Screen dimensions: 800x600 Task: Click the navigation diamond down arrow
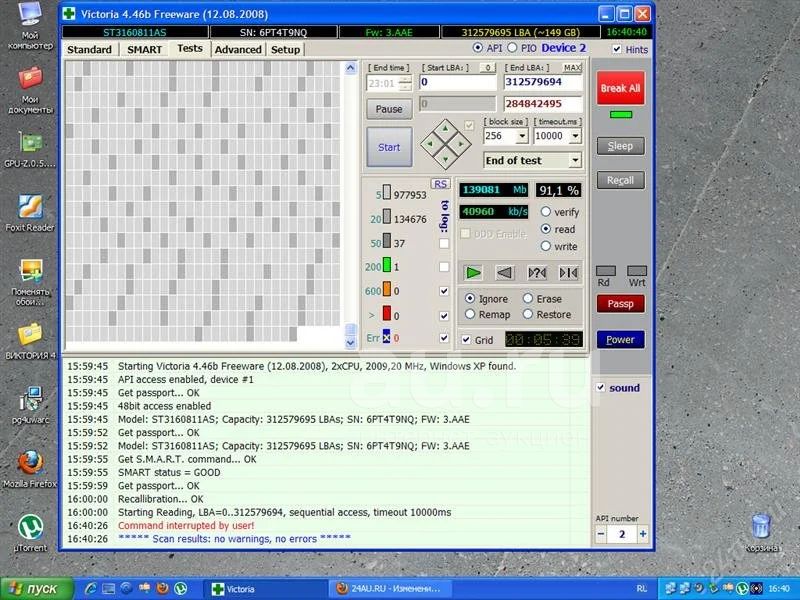pyautogui.click(x=445, y=160)
